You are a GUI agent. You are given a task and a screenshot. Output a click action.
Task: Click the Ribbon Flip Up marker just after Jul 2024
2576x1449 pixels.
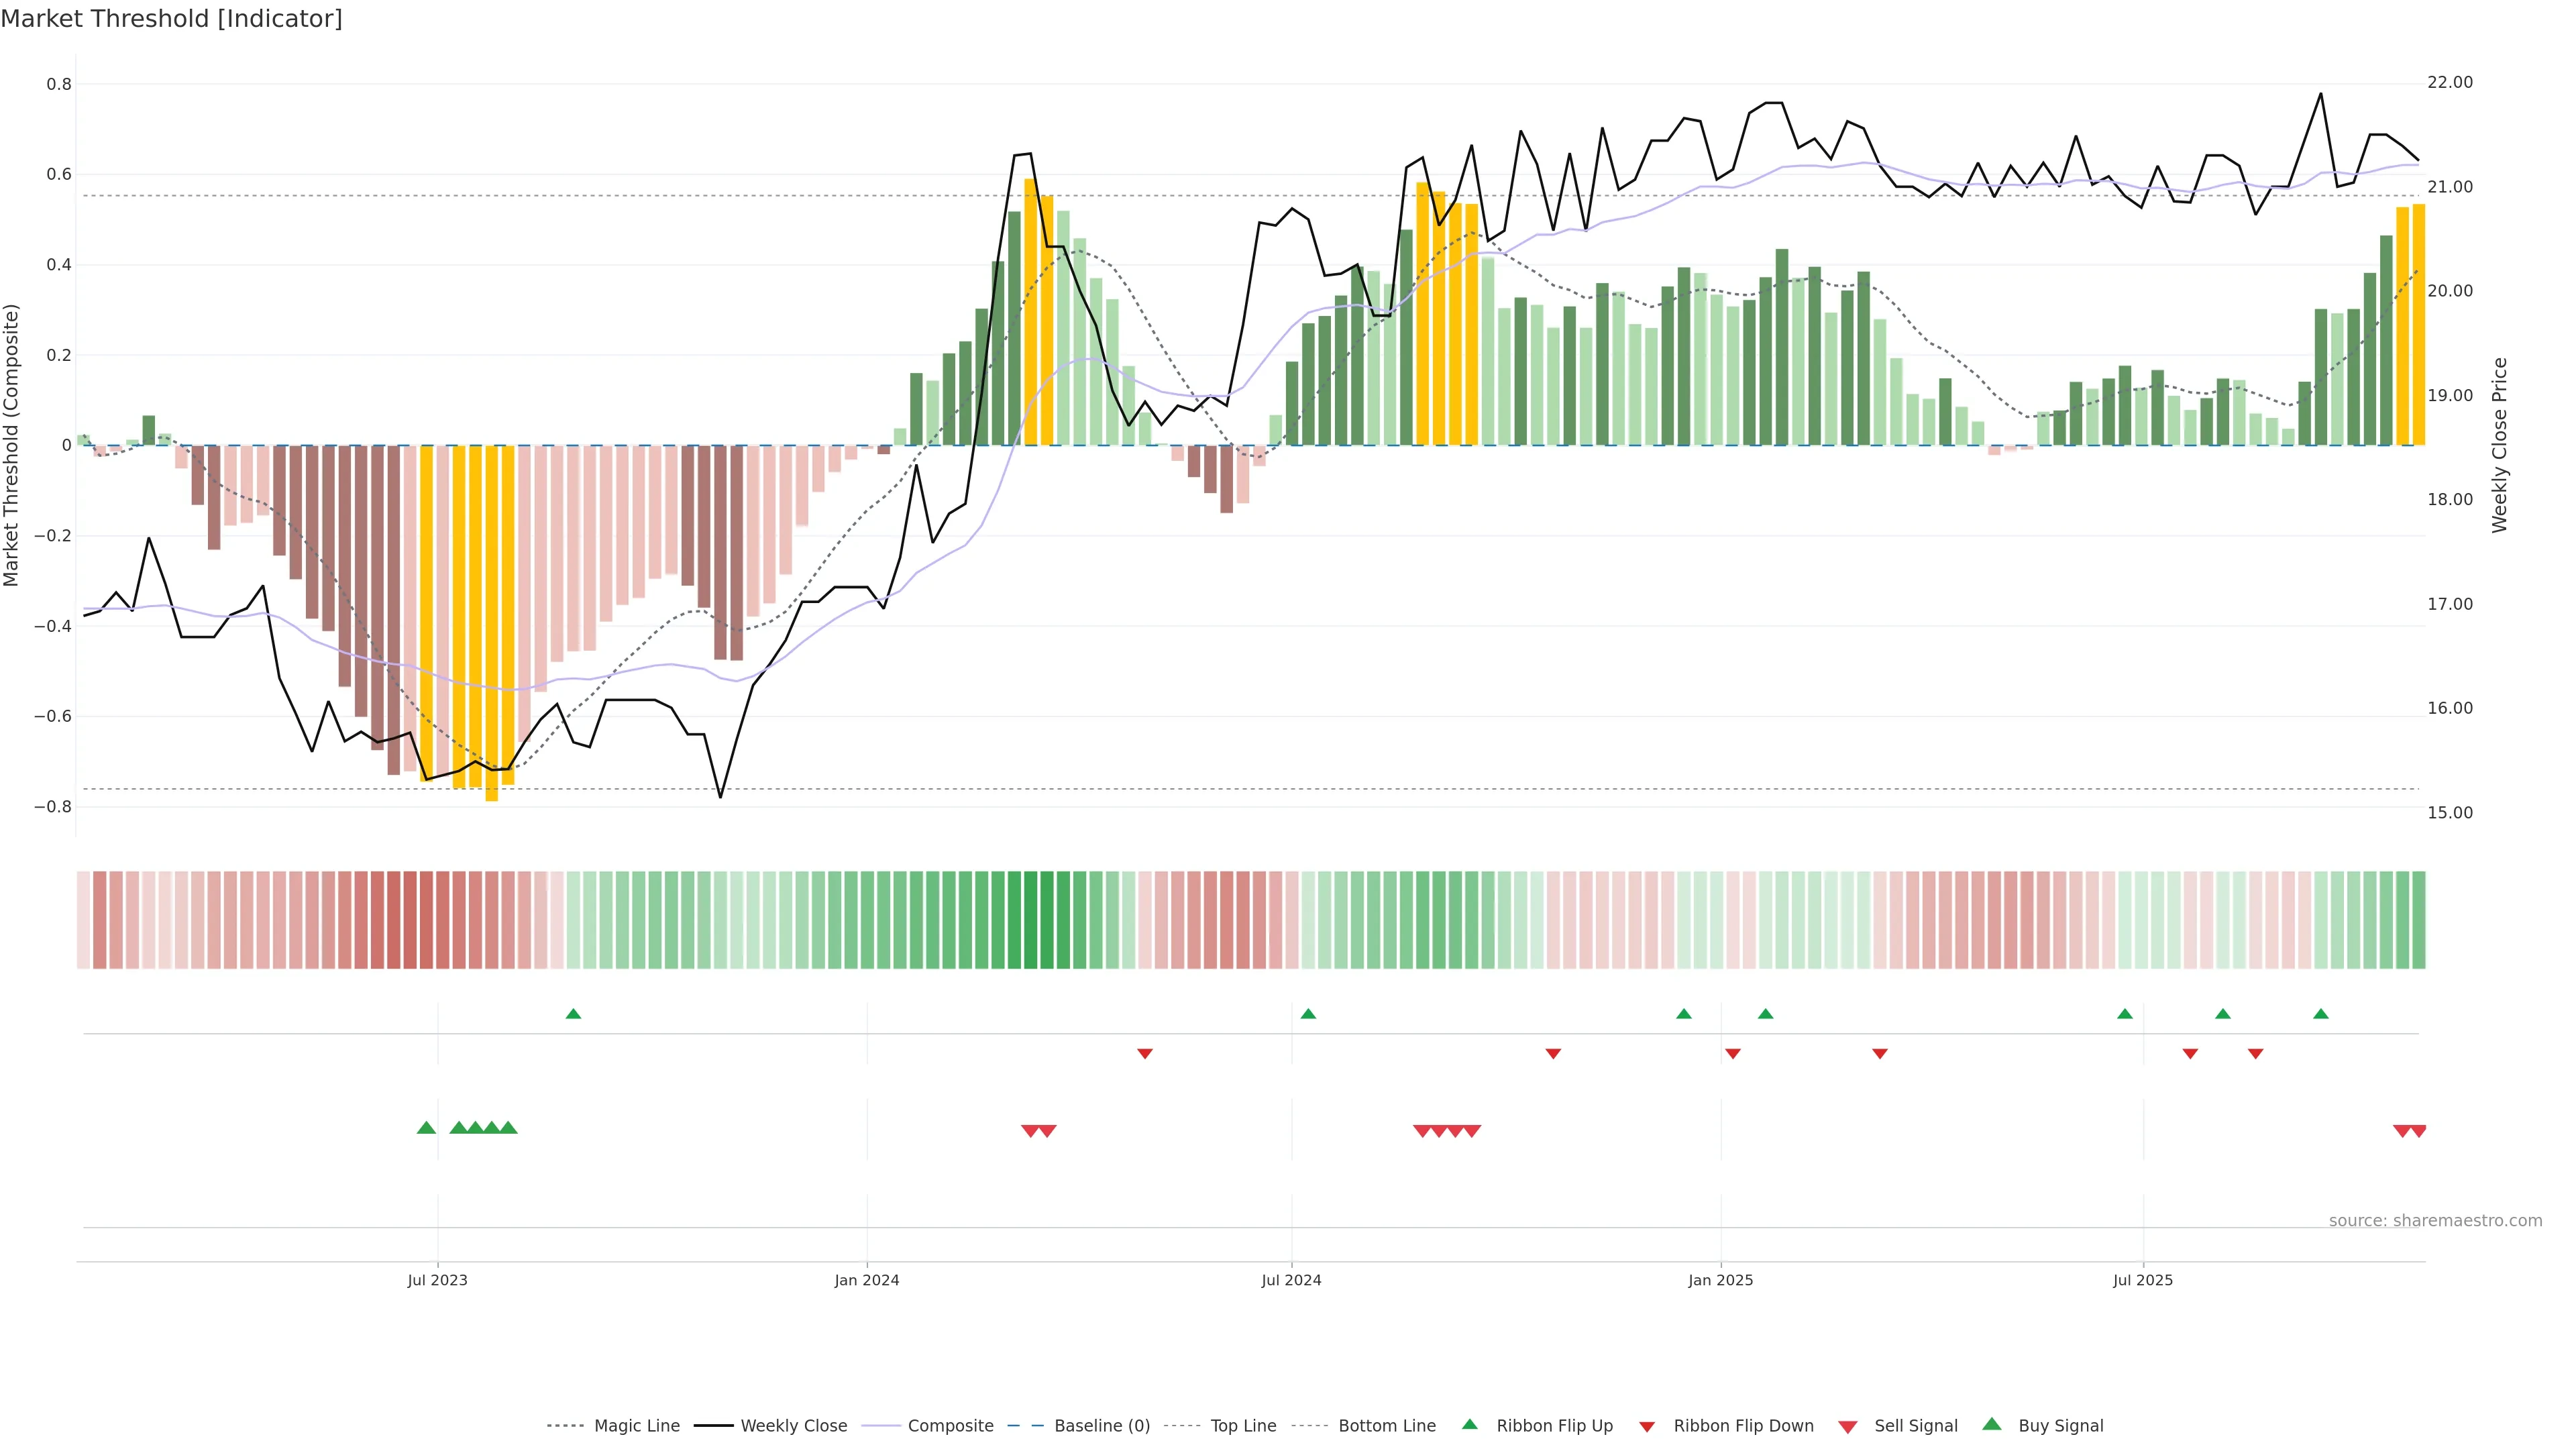[x=1308, y=1014]
